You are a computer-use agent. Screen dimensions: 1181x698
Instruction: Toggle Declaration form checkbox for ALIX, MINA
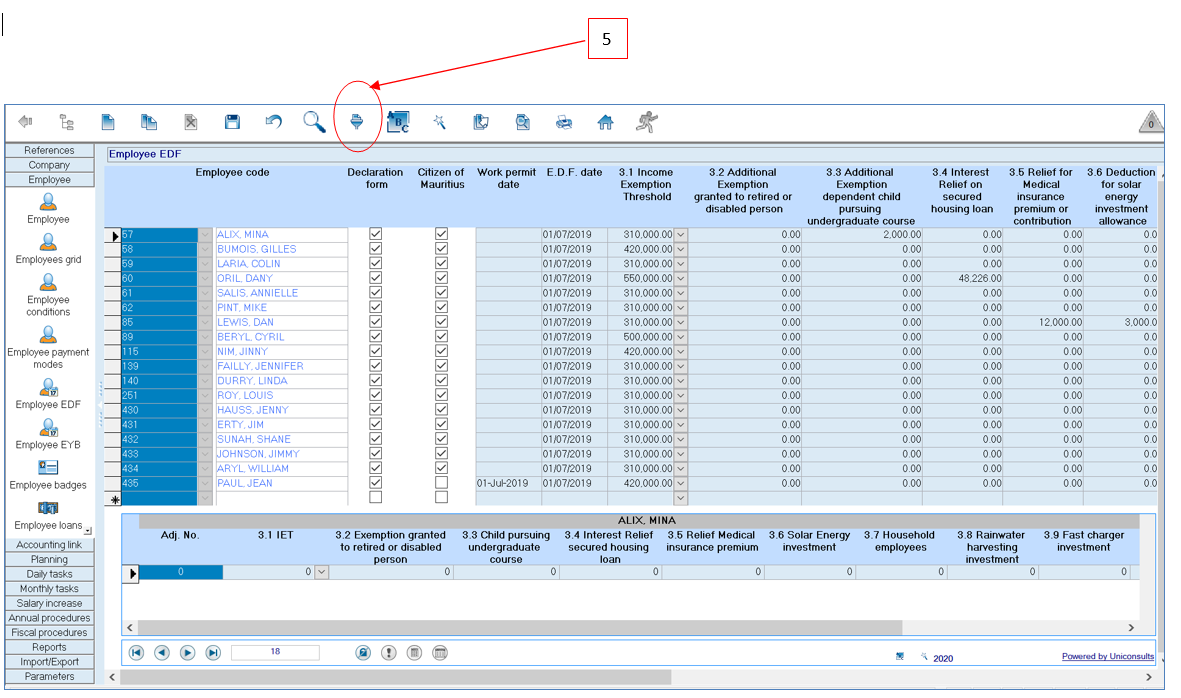(376, 234)
